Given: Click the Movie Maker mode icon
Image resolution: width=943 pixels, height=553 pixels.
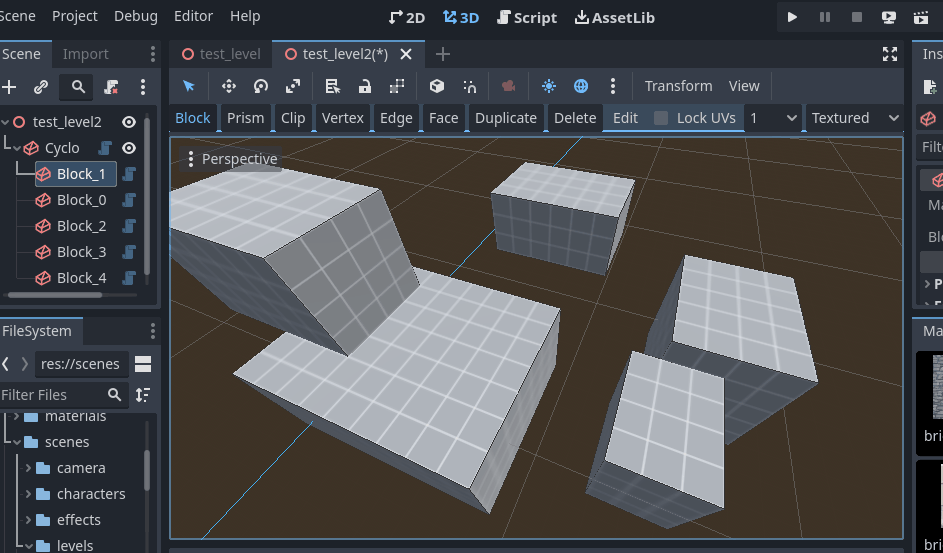Looking at the screenshot, I should (x=921, y=17).
